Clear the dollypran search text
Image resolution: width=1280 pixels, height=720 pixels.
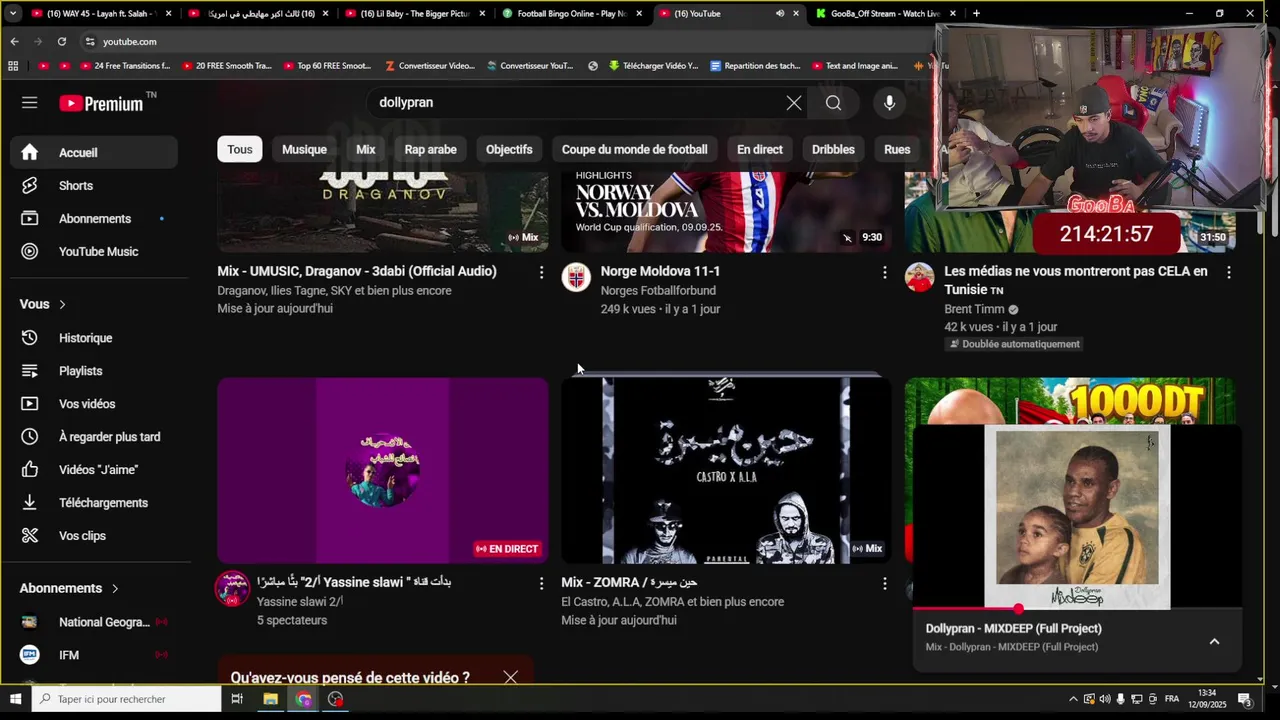tap(794, 103)
